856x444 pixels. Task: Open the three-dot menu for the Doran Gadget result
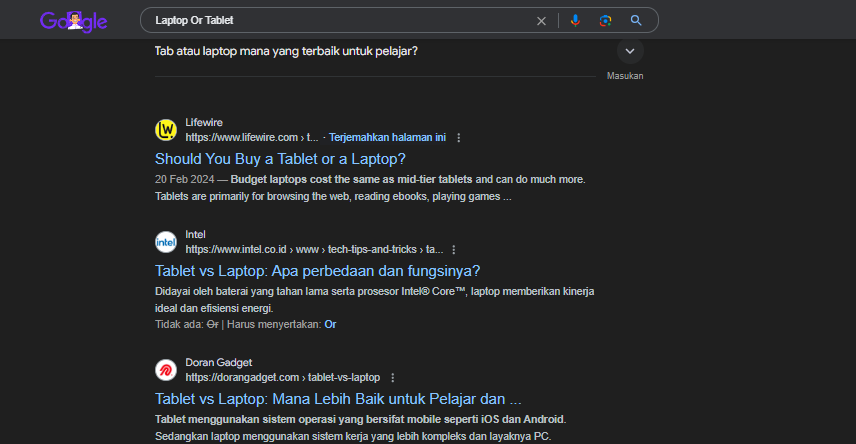pyautogui.click(x=393, y=377)
